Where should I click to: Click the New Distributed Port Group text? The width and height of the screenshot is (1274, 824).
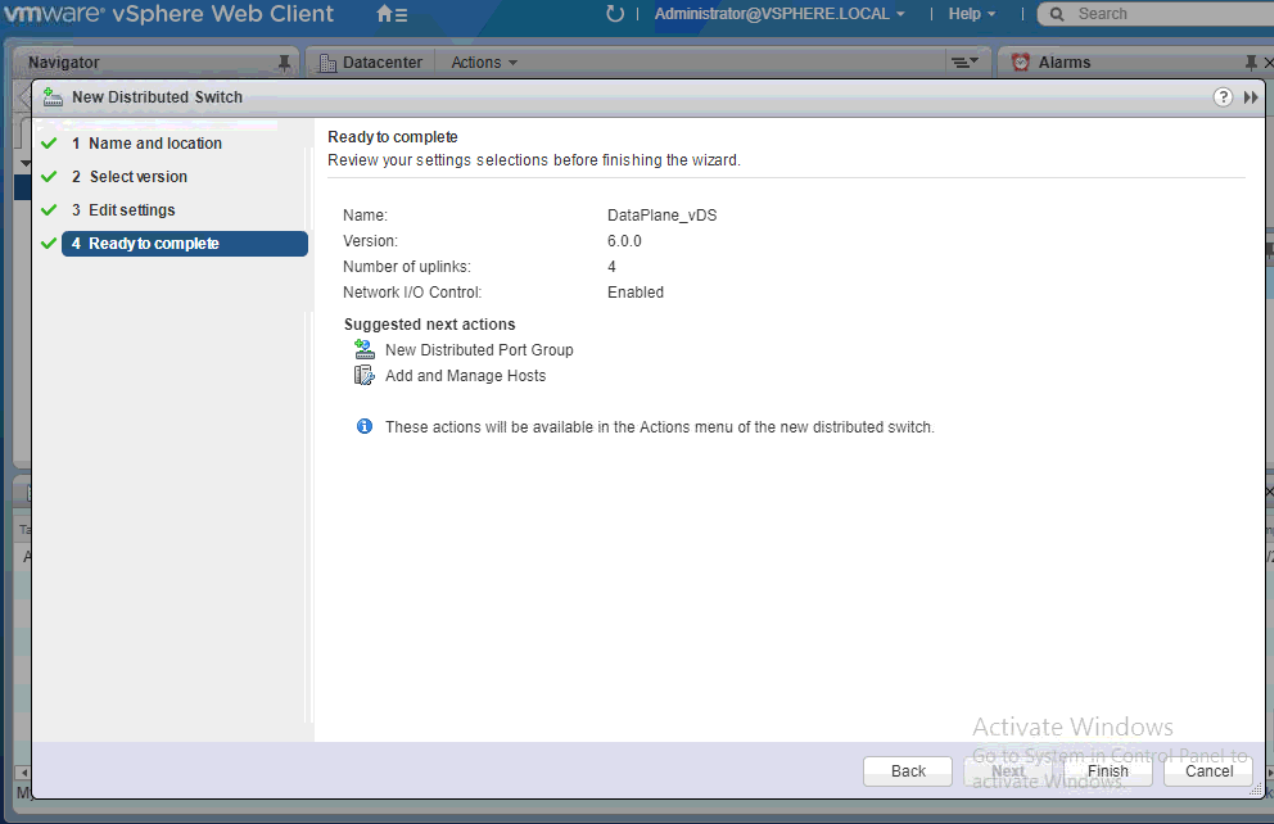click(479, 350)
